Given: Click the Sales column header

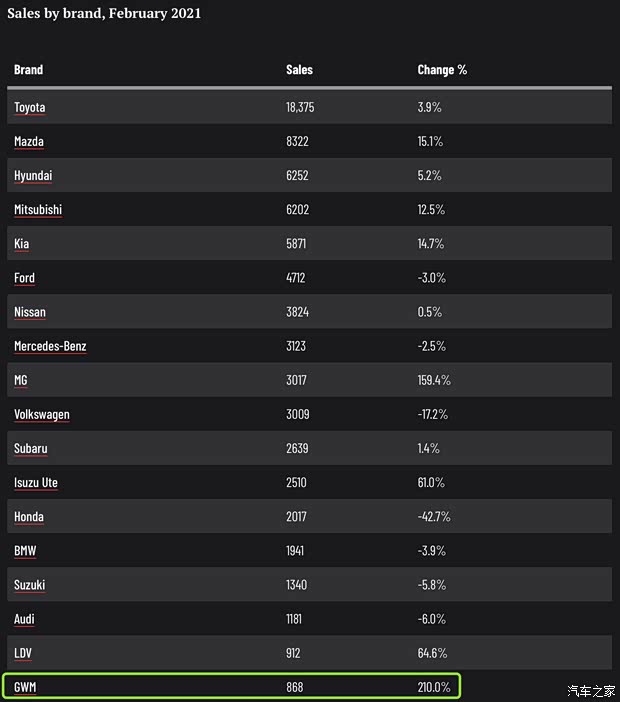Looking at the screenshot, I should (299, 70).
